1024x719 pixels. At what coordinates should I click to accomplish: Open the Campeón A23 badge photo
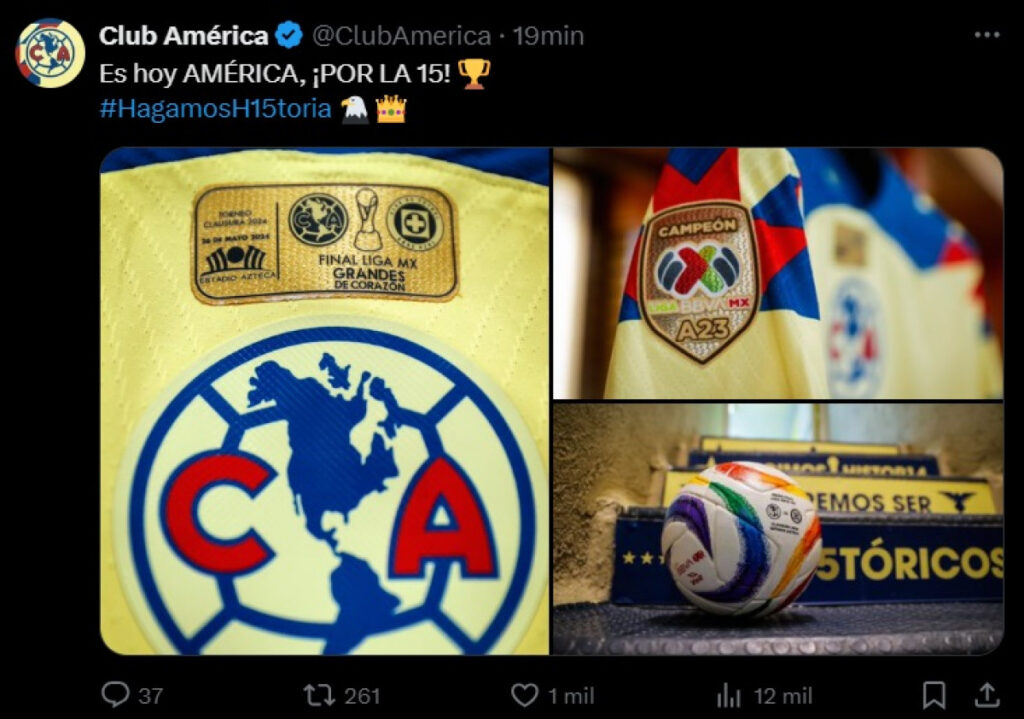[x=778, y=273]
